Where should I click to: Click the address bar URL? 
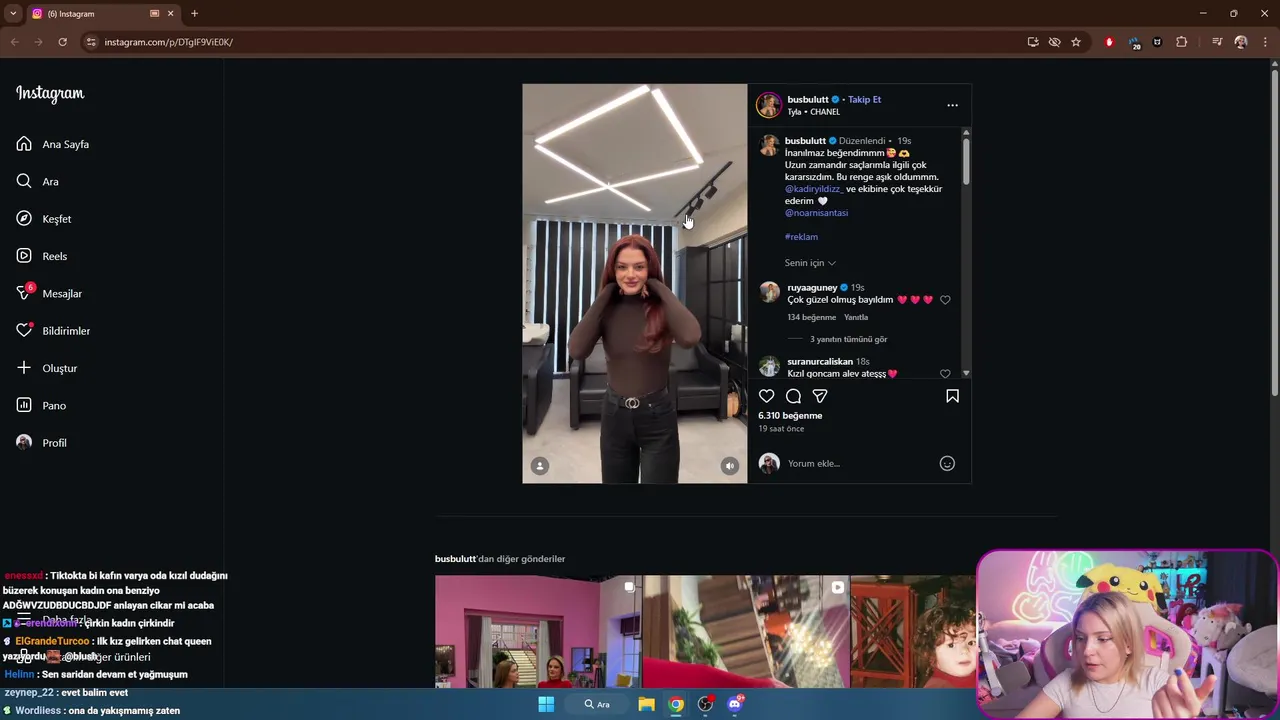pyautogui.click(x=168, y=42)
